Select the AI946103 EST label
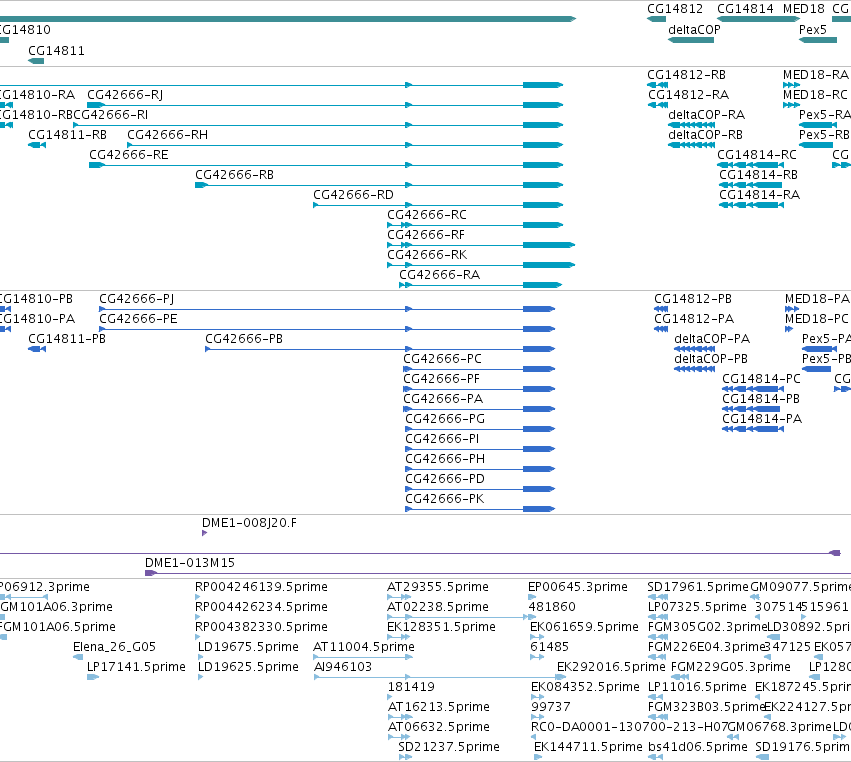 coord(343,667)
